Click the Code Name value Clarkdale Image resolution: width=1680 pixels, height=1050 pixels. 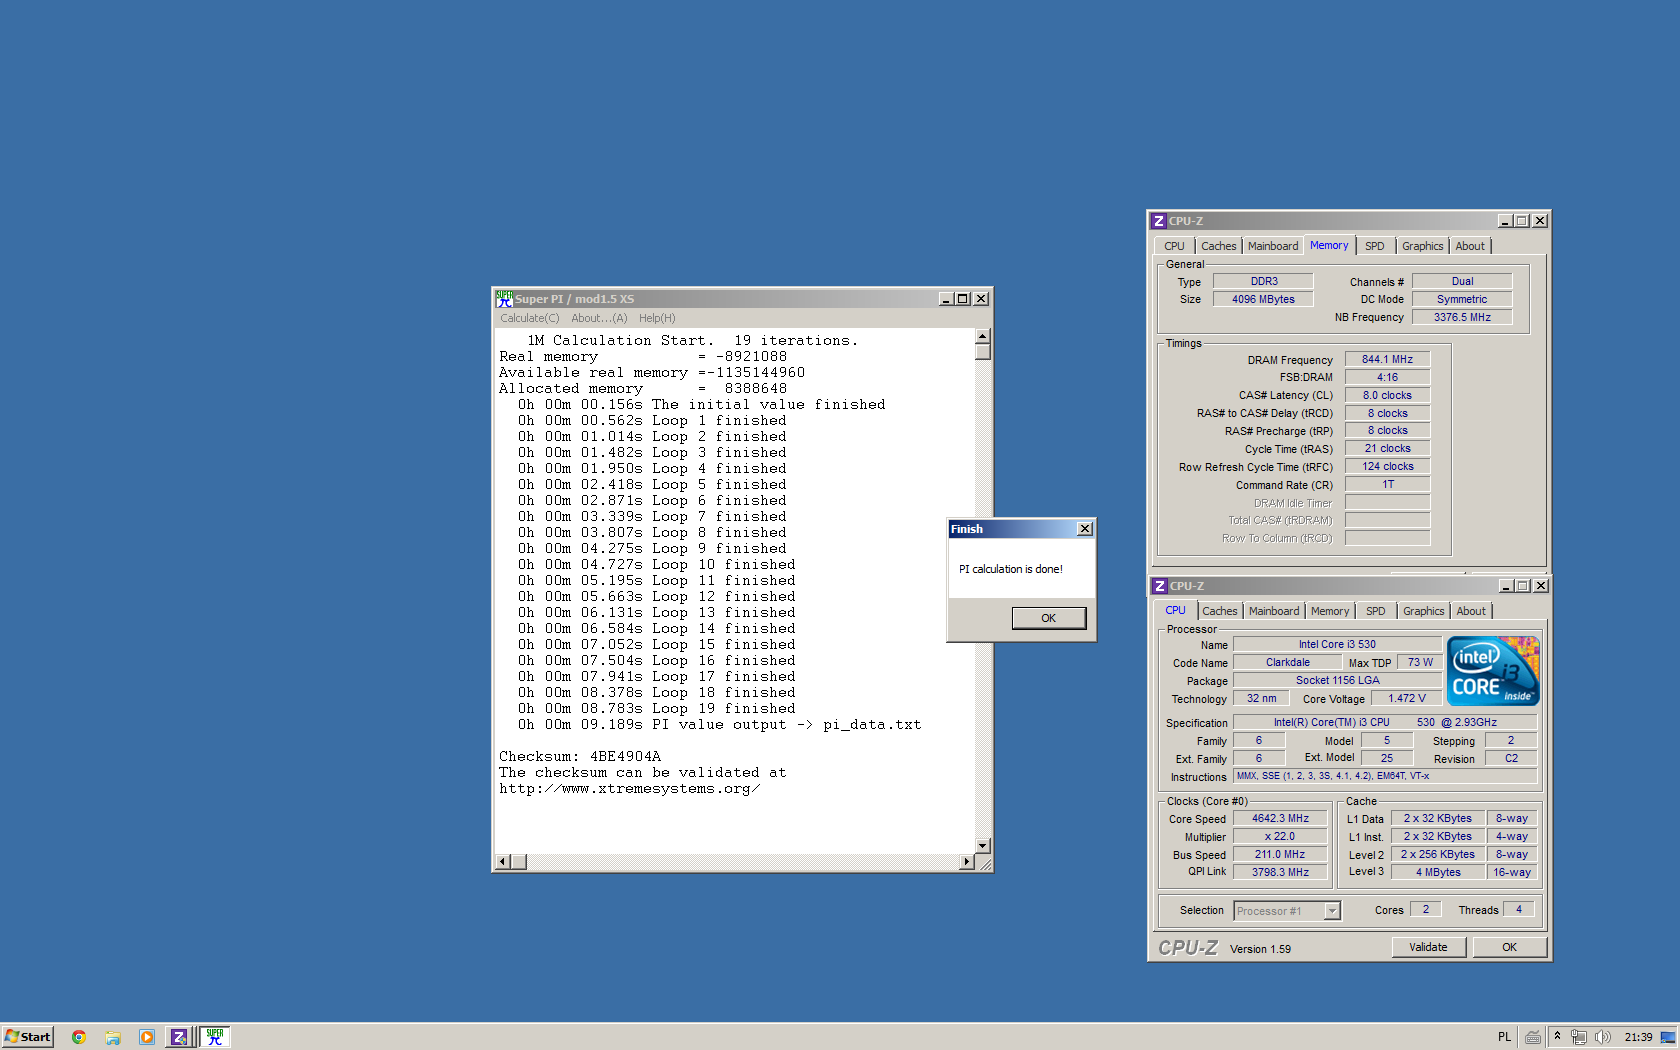click(x=1287, y=663)
